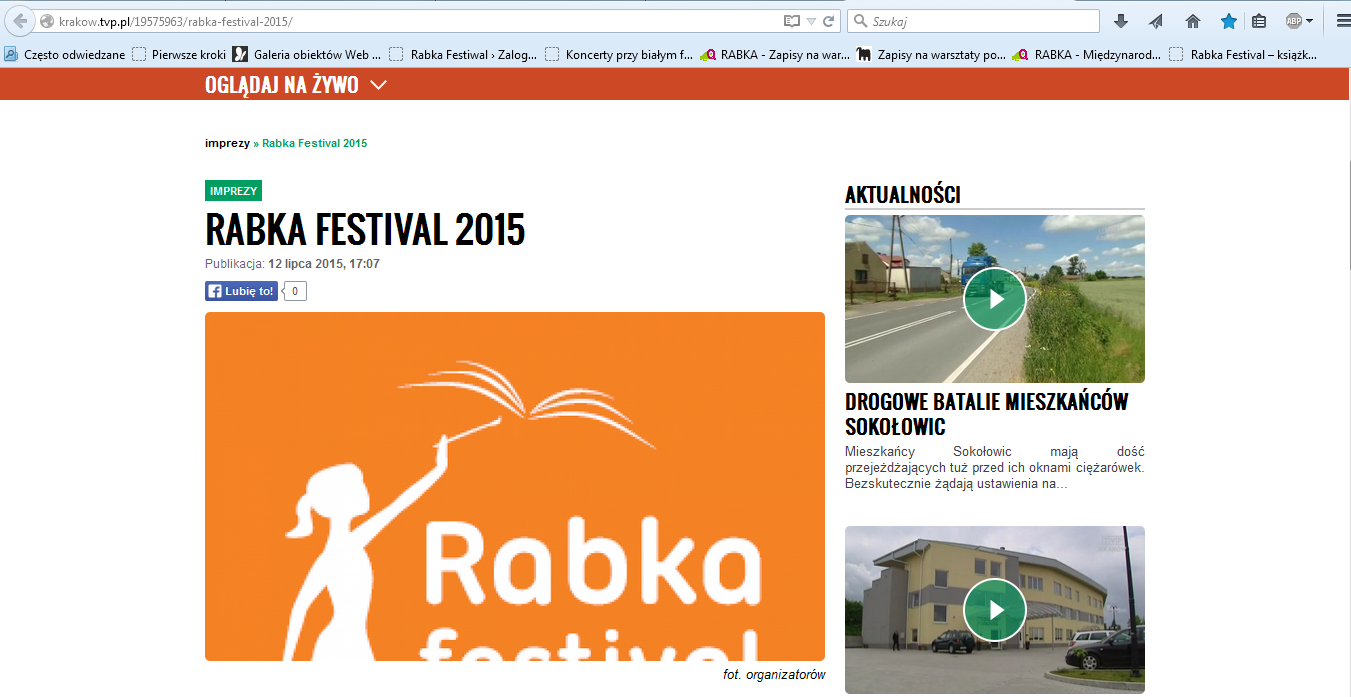The height and width of the screenshot is (697, 1351).
Task: Click the Lubię to! Facebook button
Action: click(241, 291)
